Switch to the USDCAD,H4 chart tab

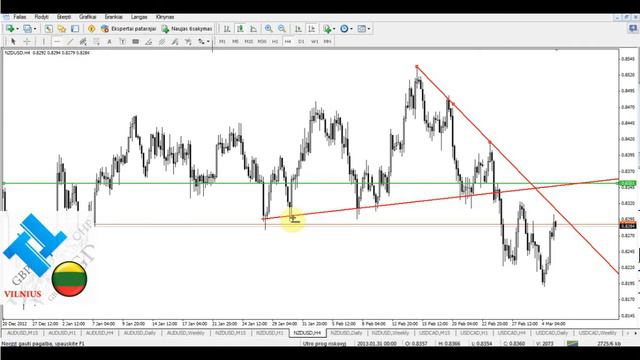click(x=511, y=333)
